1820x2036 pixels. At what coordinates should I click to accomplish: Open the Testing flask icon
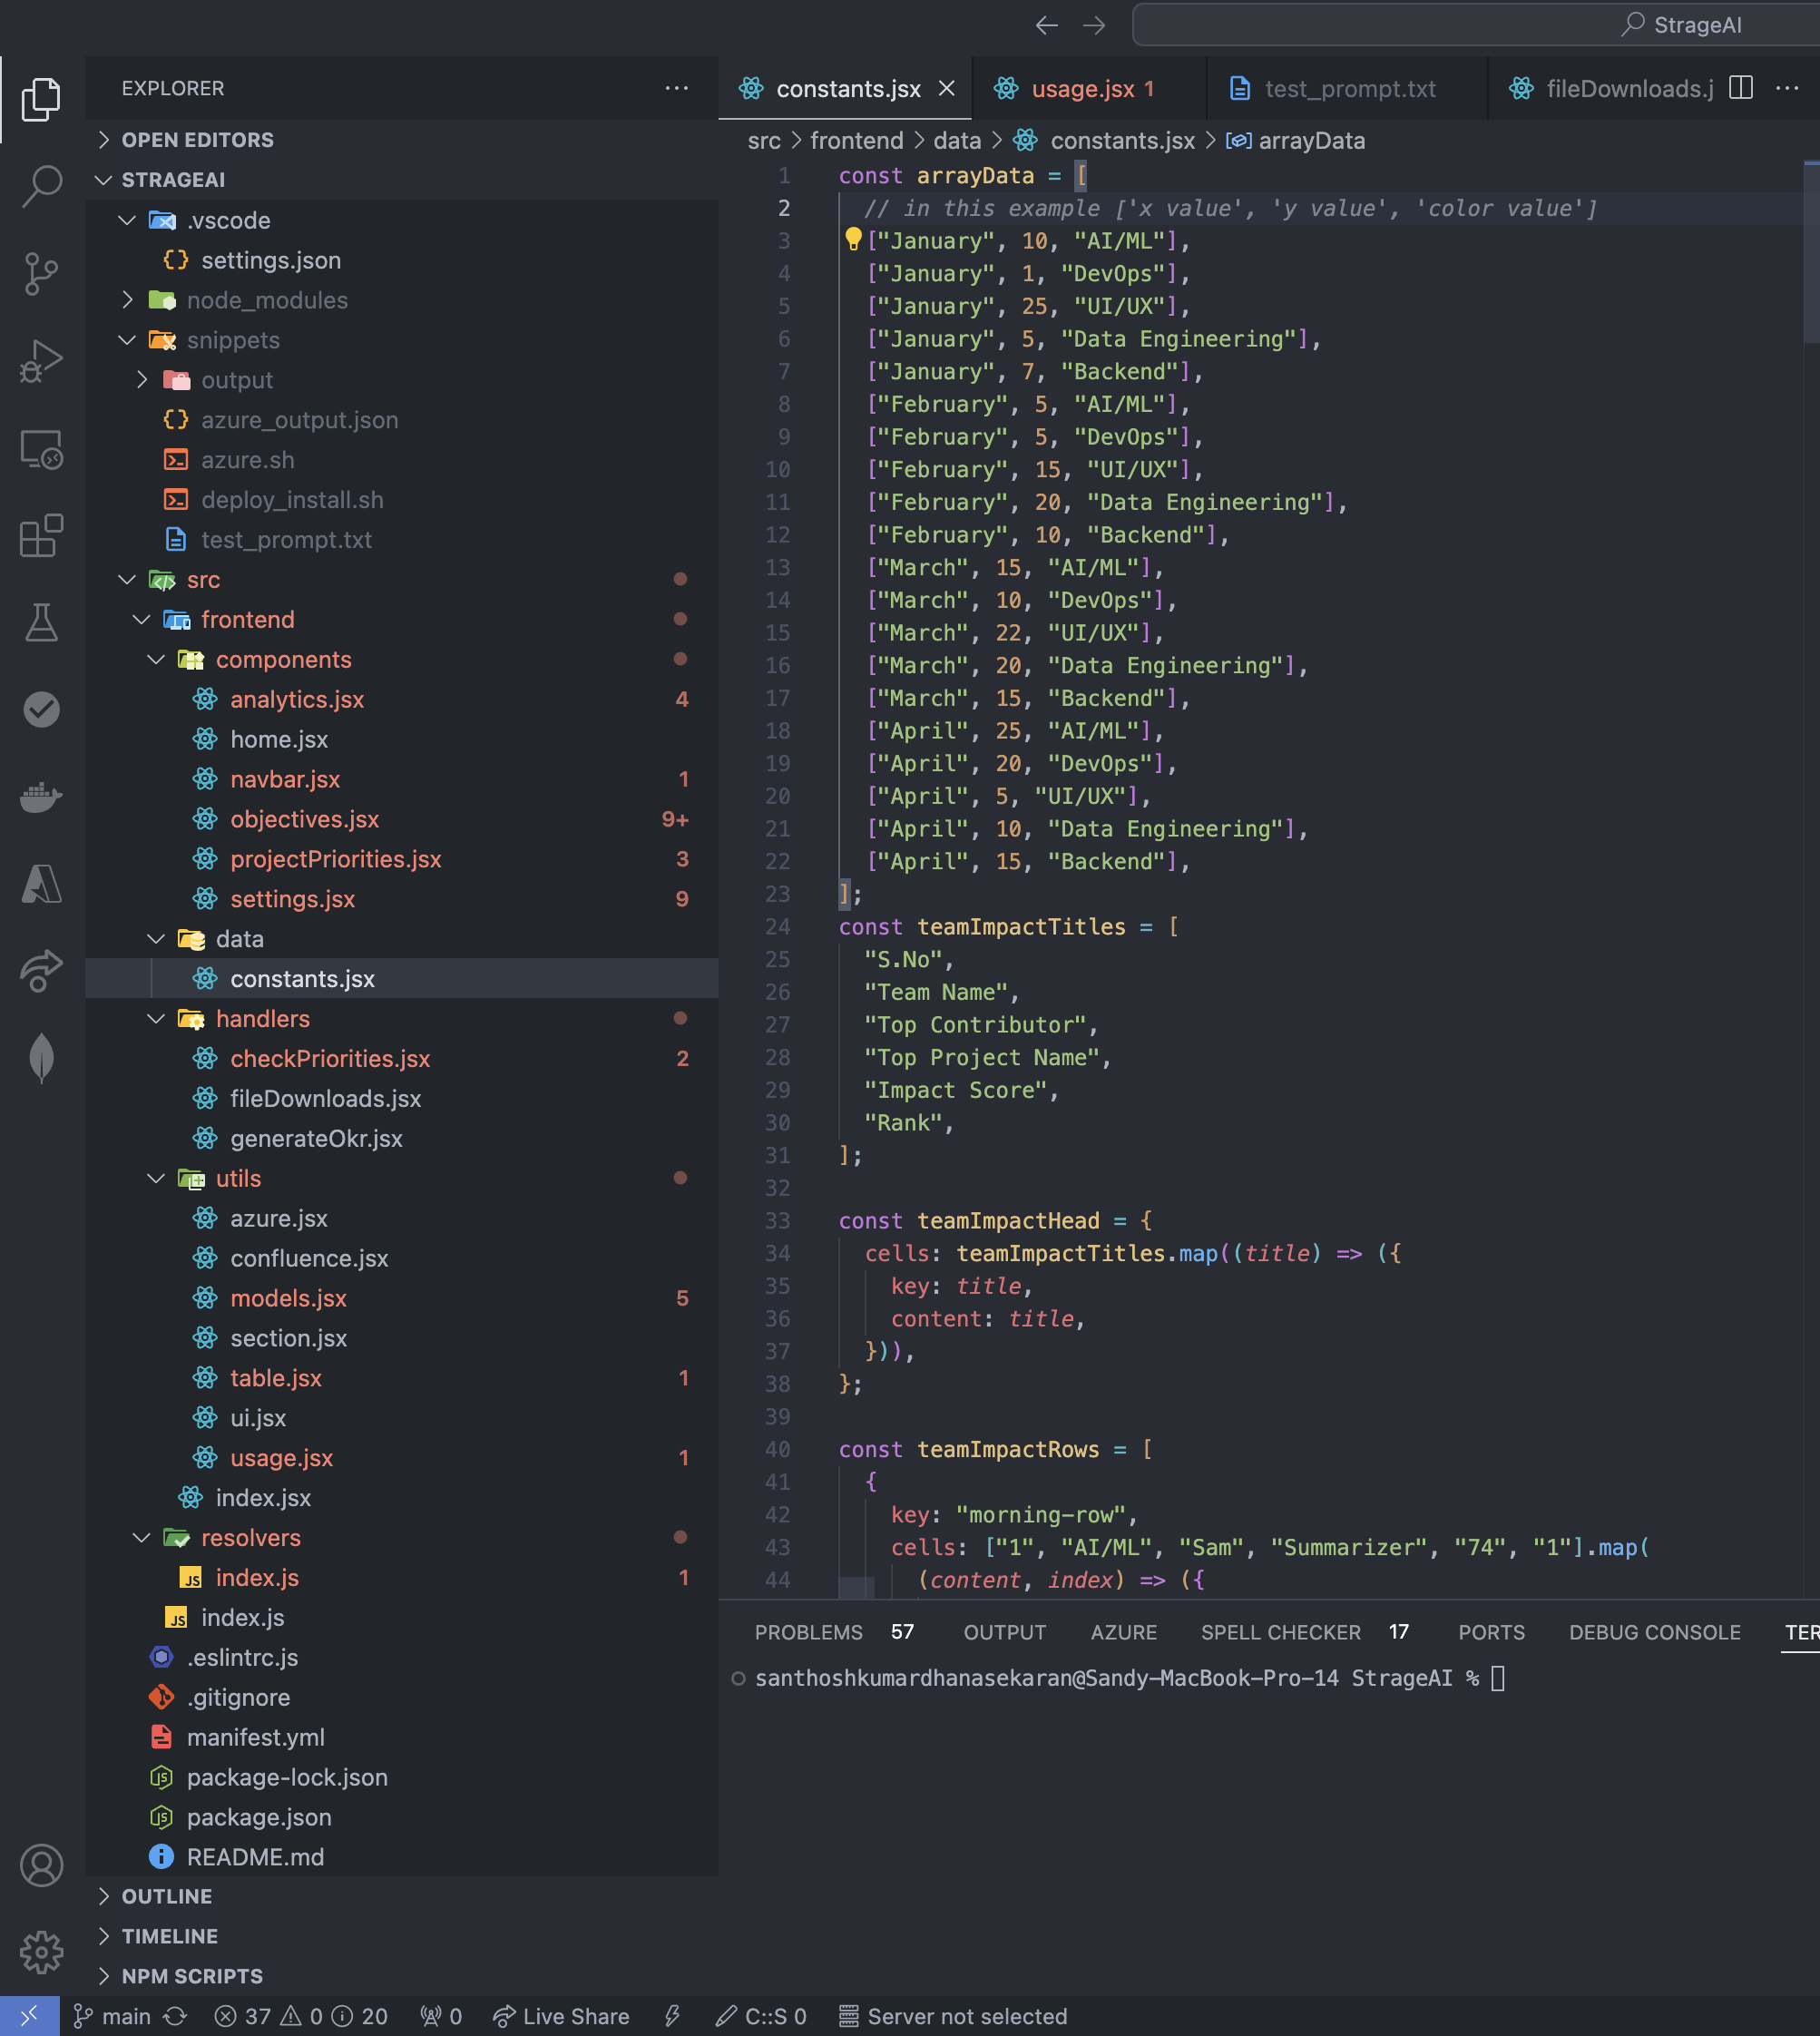pyautogui.click(x=41, y=622)
